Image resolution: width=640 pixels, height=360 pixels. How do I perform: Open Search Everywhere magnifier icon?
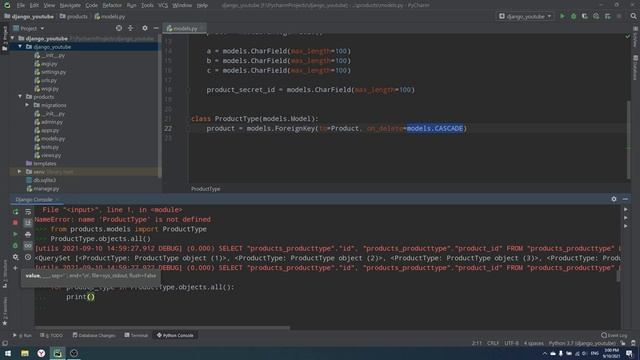pos(633,16)
